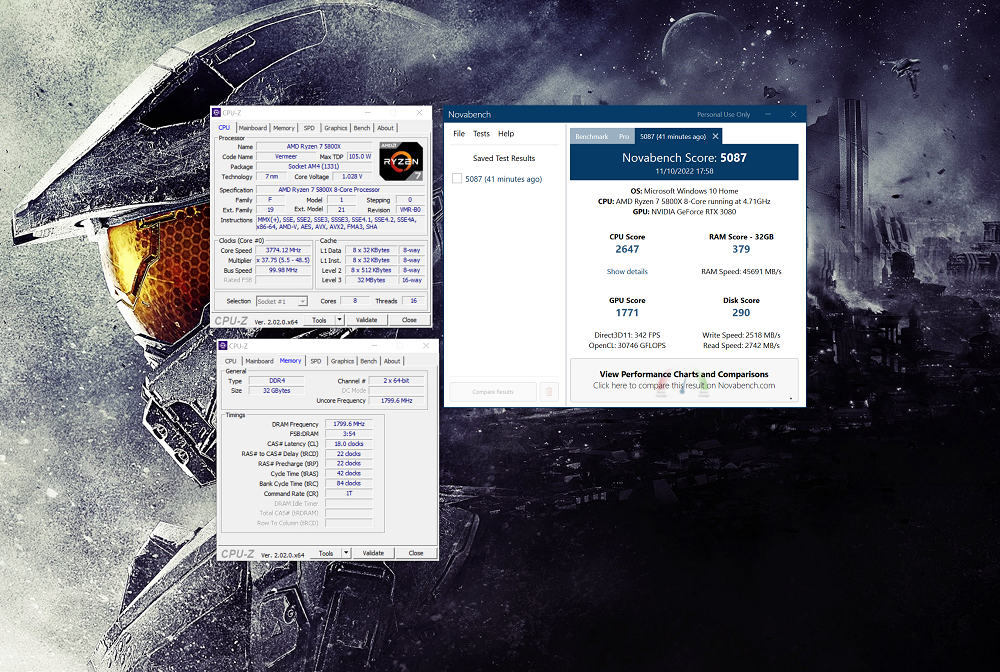Switch to the Benchmark tab in Novabench
This screenshot has height=672, width=1000.
(x=592, y=136)
